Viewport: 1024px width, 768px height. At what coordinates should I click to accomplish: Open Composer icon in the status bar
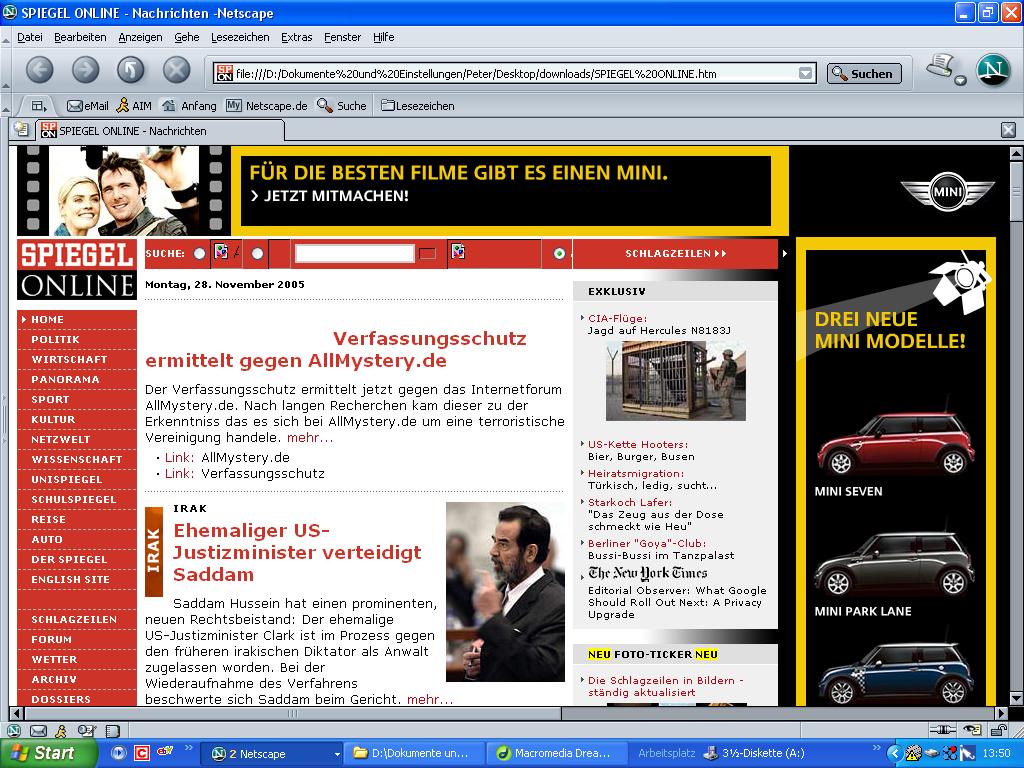86,731
